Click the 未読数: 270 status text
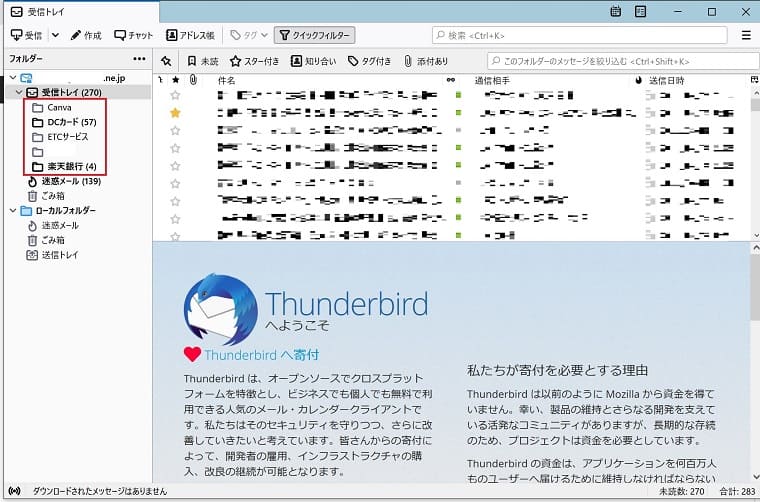Screen dimensions: 760x502 click(681, 491)
